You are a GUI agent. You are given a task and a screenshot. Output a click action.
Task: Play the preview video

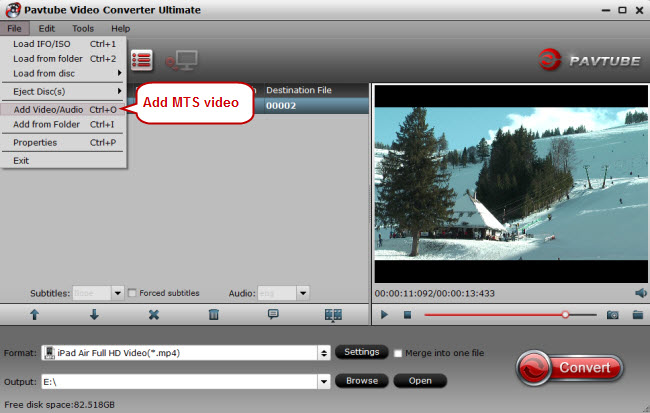(x=384, y=315)
